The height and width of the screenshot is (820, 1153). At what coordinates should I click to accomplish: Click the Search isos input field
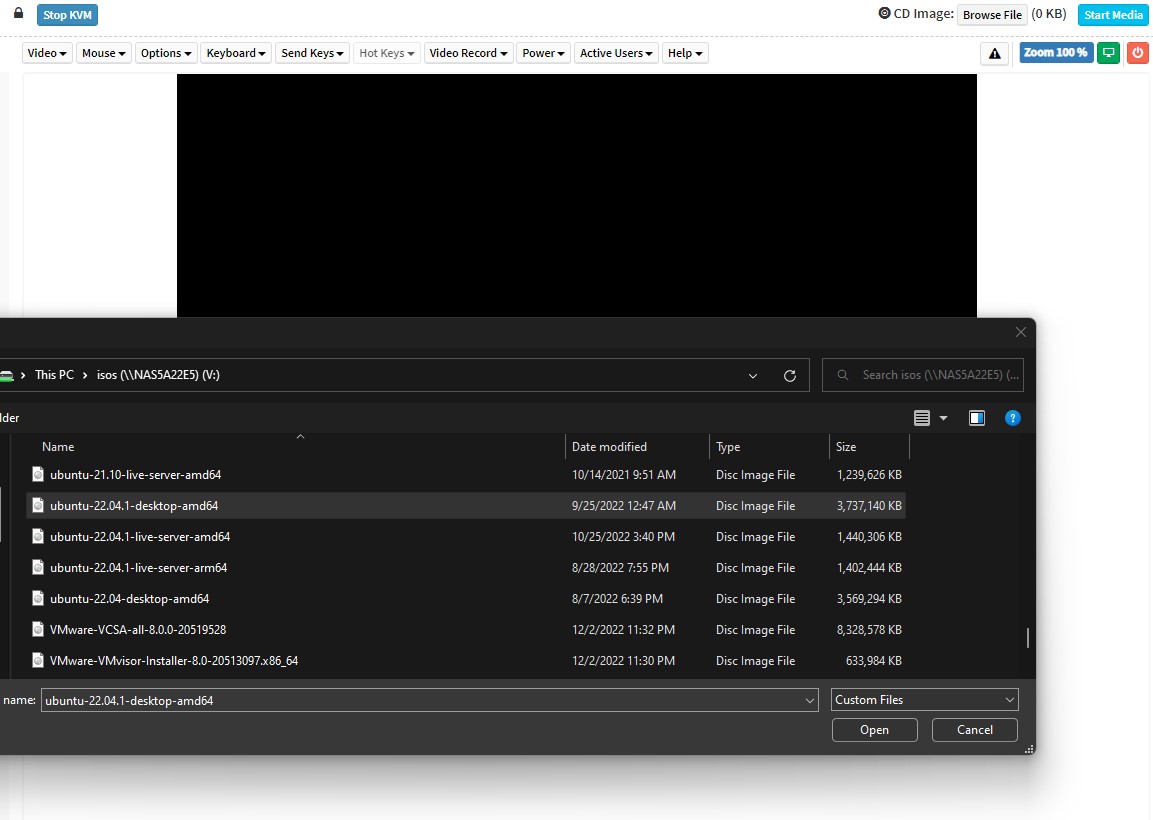935,375
